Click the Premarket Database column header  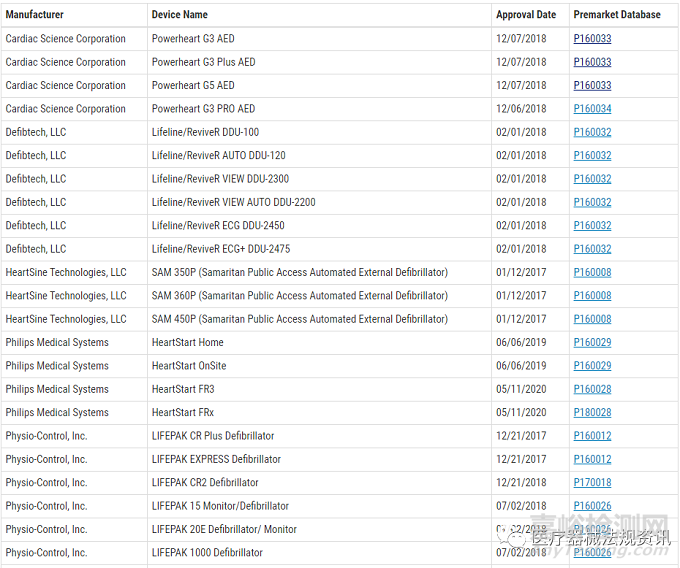(617, 15)
